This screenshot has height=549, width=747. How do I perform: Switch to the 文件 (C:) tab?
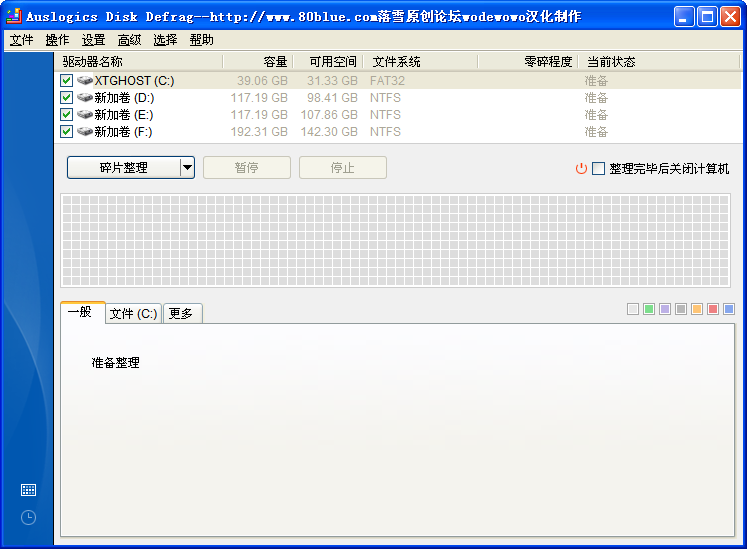coord(133,313)
